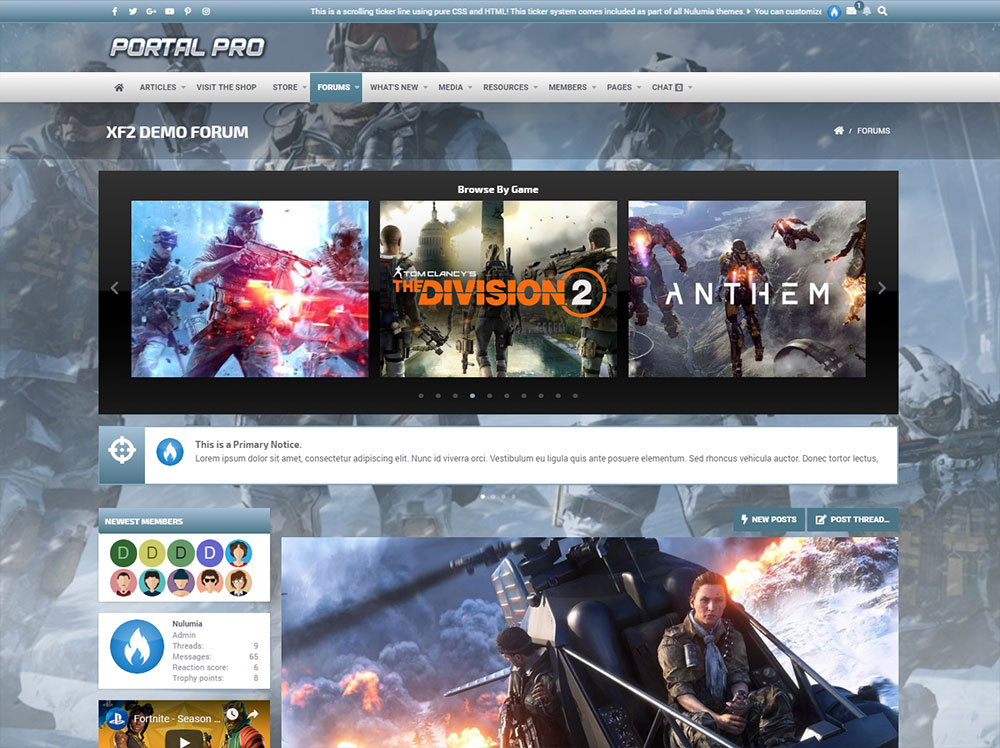Expand the Pages dropdown arrow
The image size is (1000, 748).
click(x=639, y=87)
